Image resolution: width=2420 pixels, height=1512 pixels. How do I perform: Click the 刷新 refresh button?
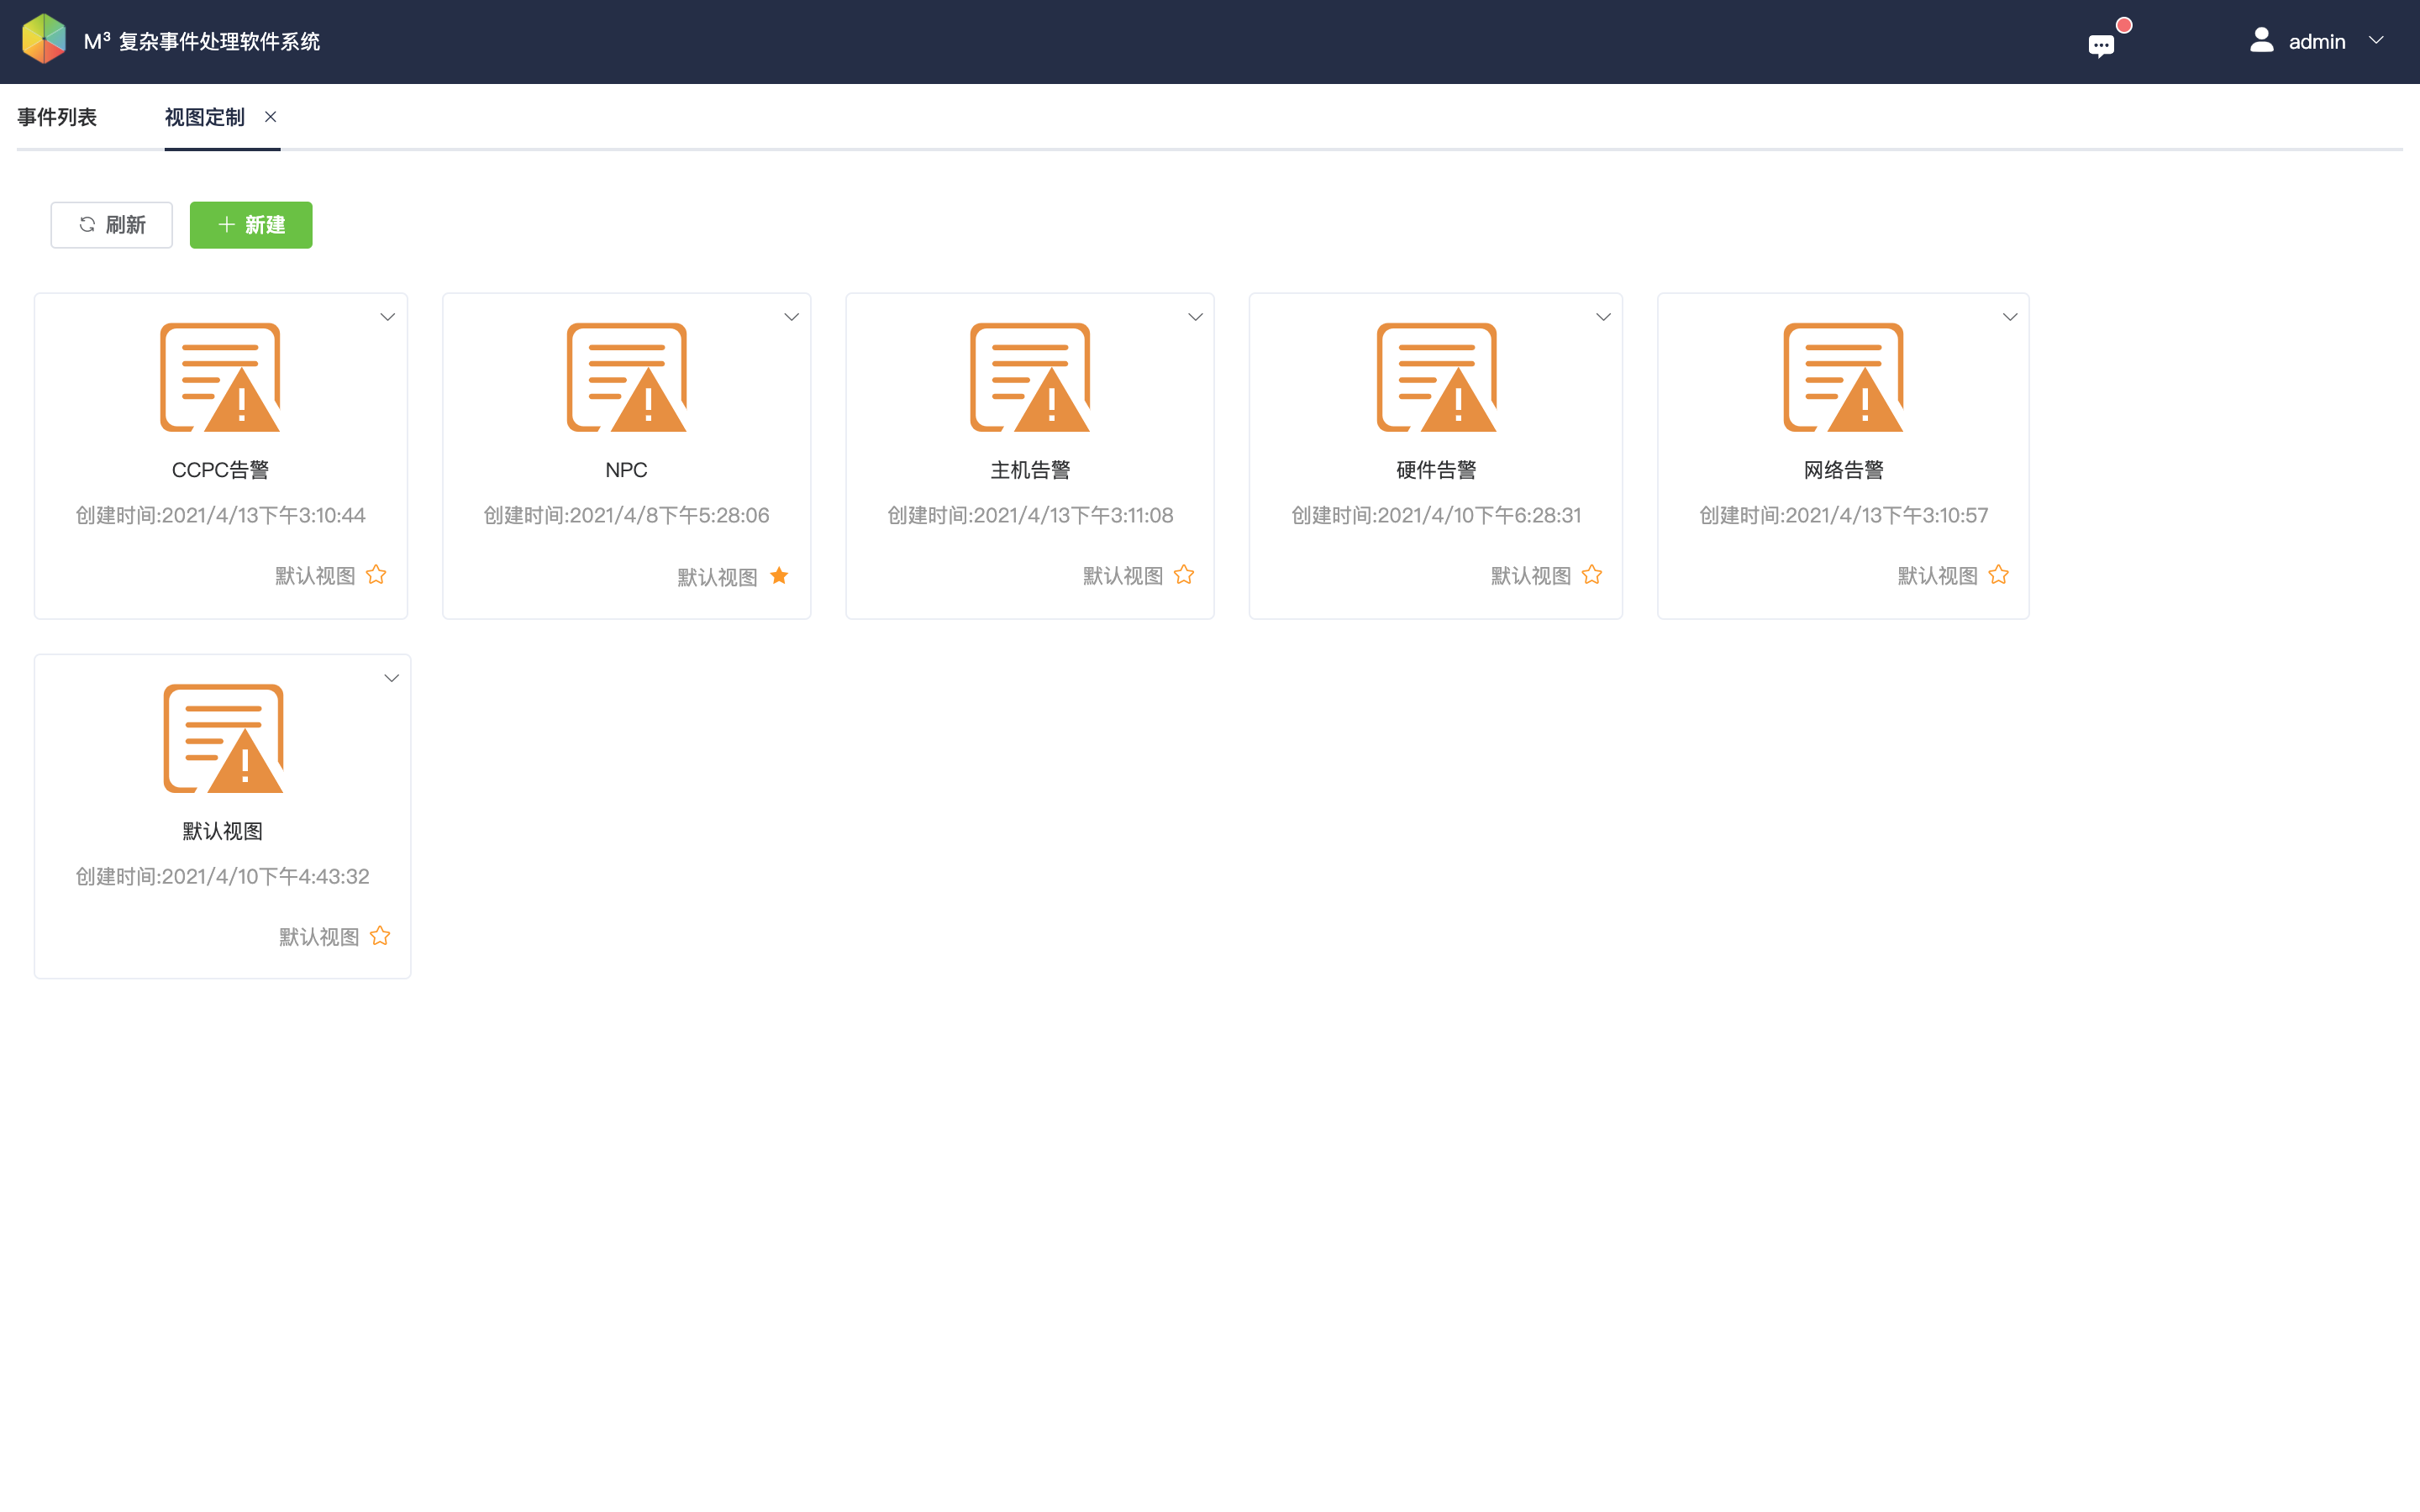(111, 225)
